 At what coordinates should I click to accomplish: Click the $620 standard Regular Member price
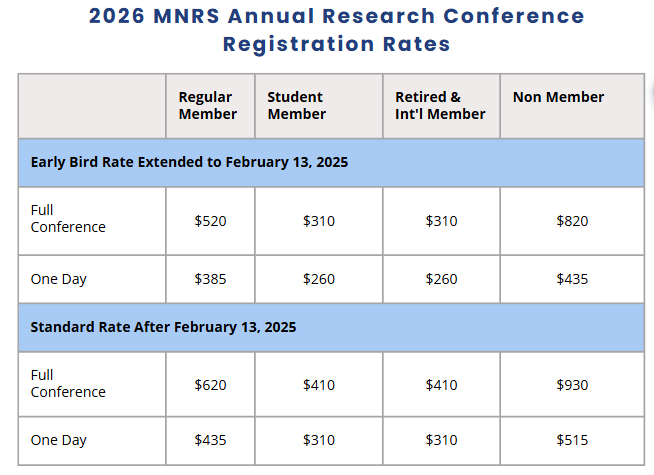click(210, 385)
